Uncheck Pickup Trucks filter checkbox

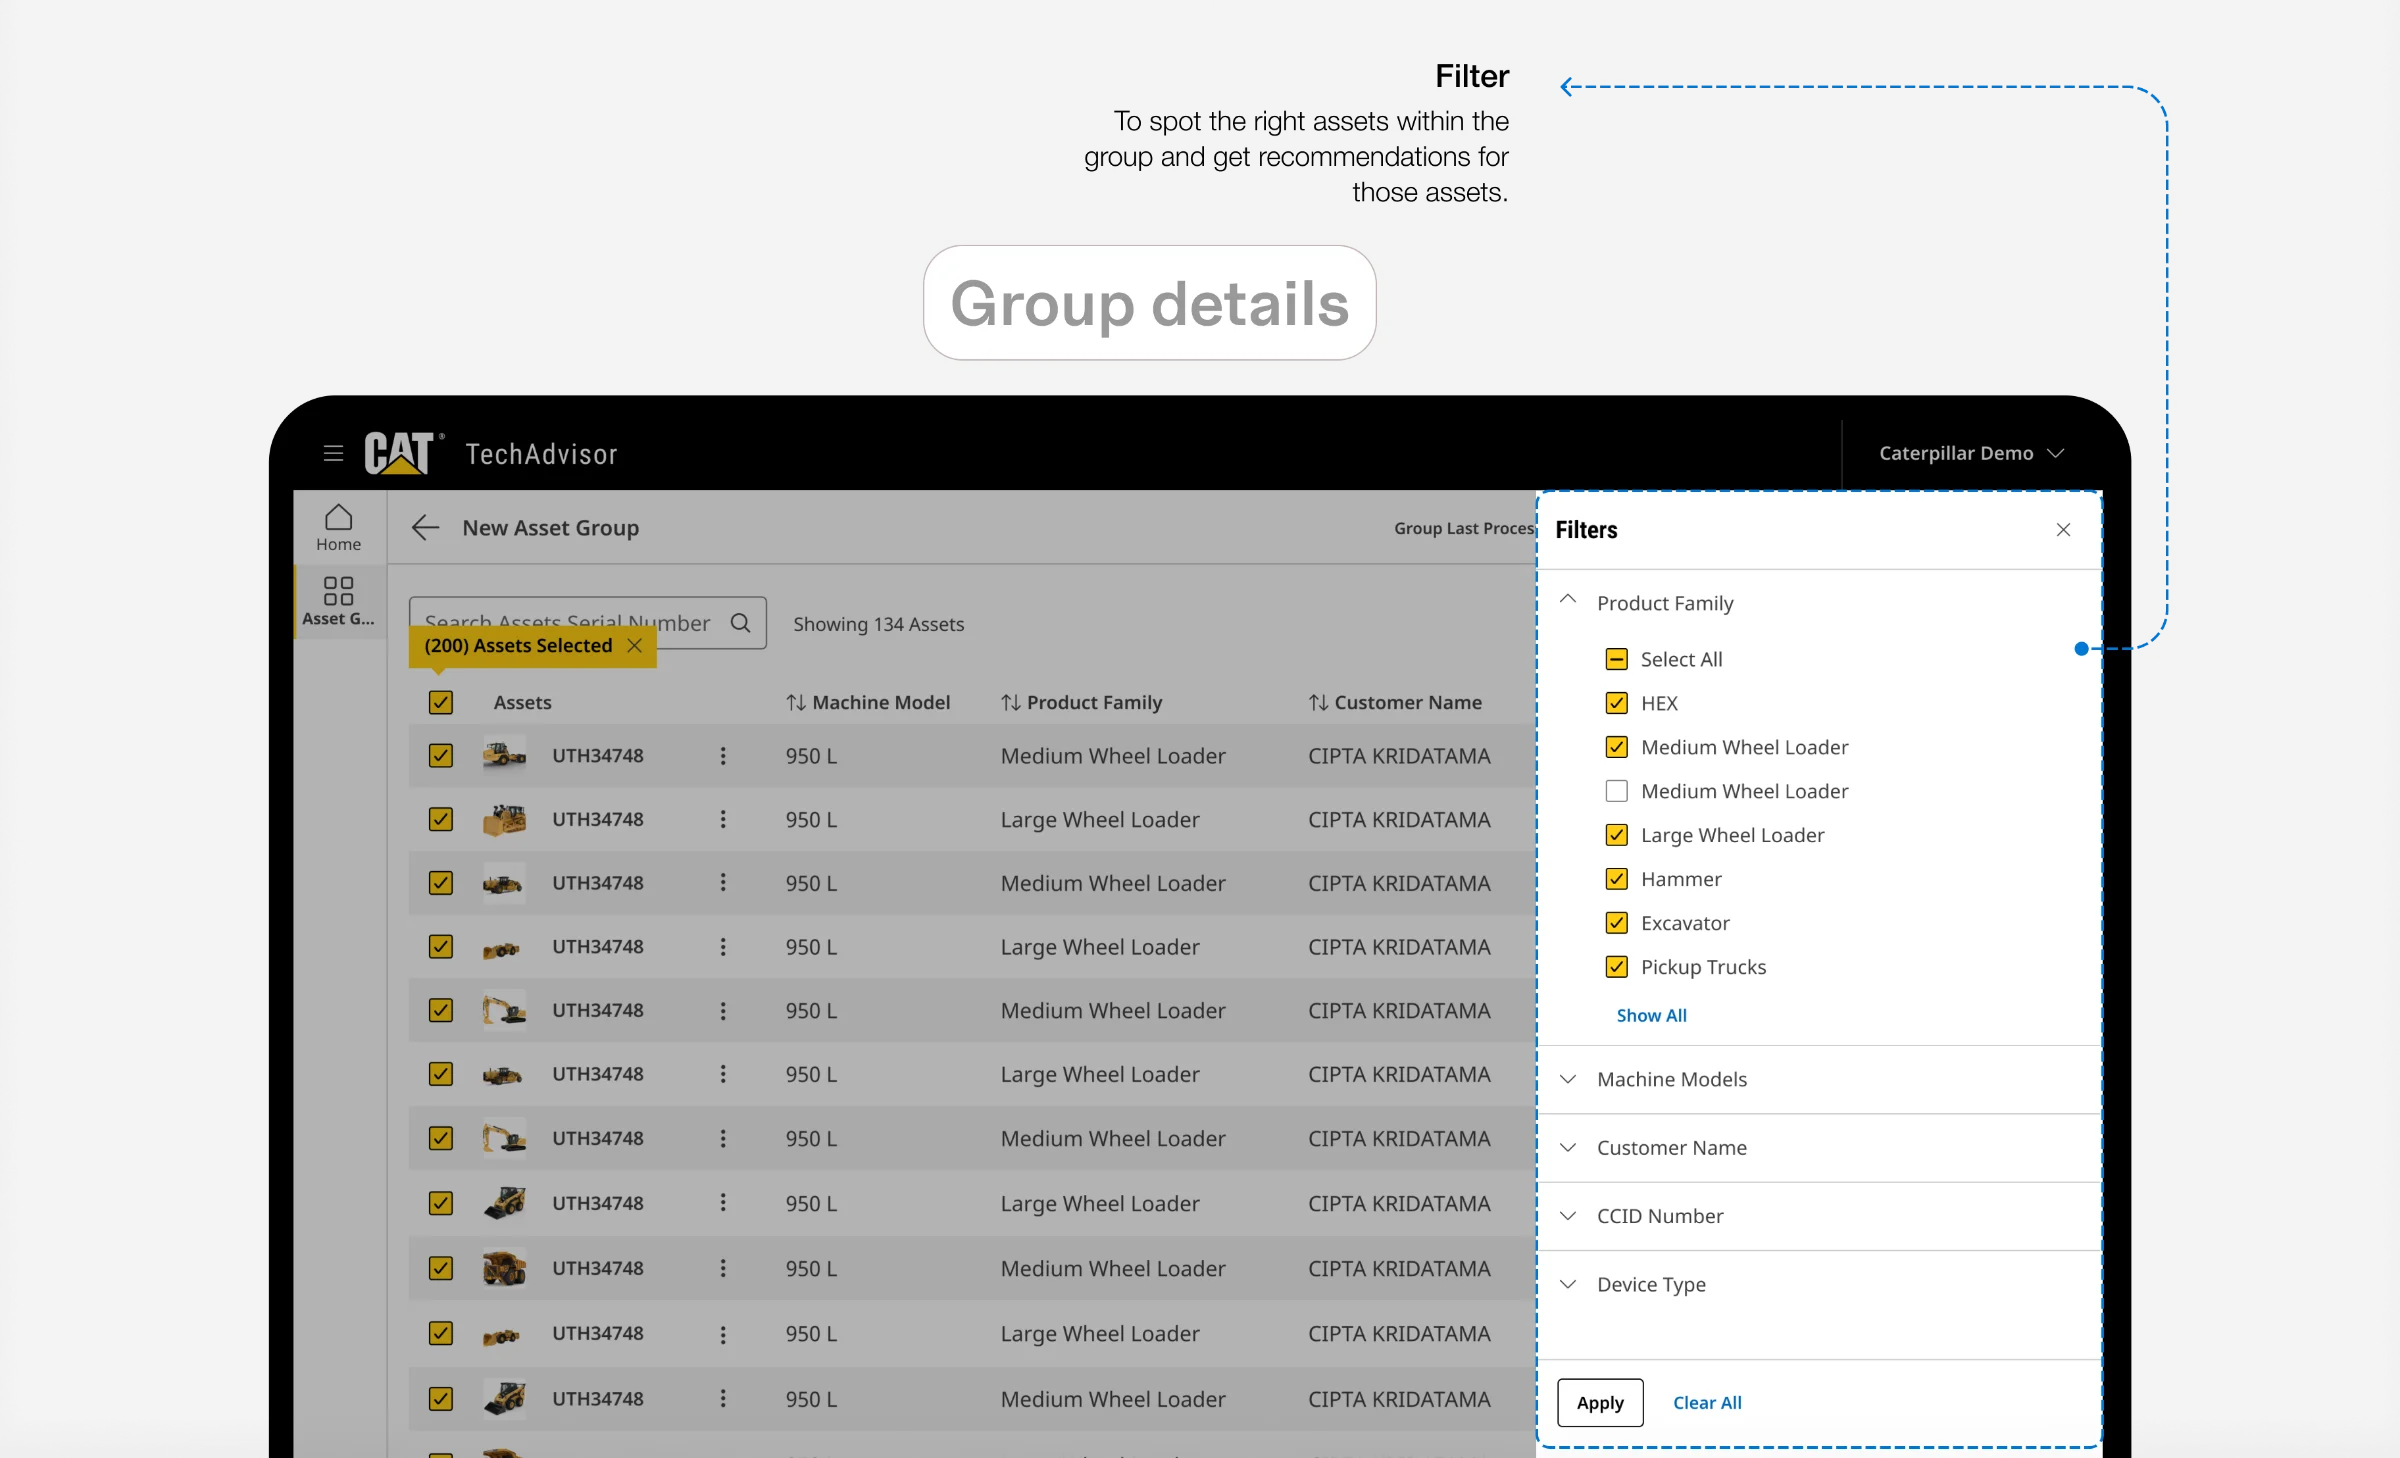pyautogui.click(x=1617, y=967)
